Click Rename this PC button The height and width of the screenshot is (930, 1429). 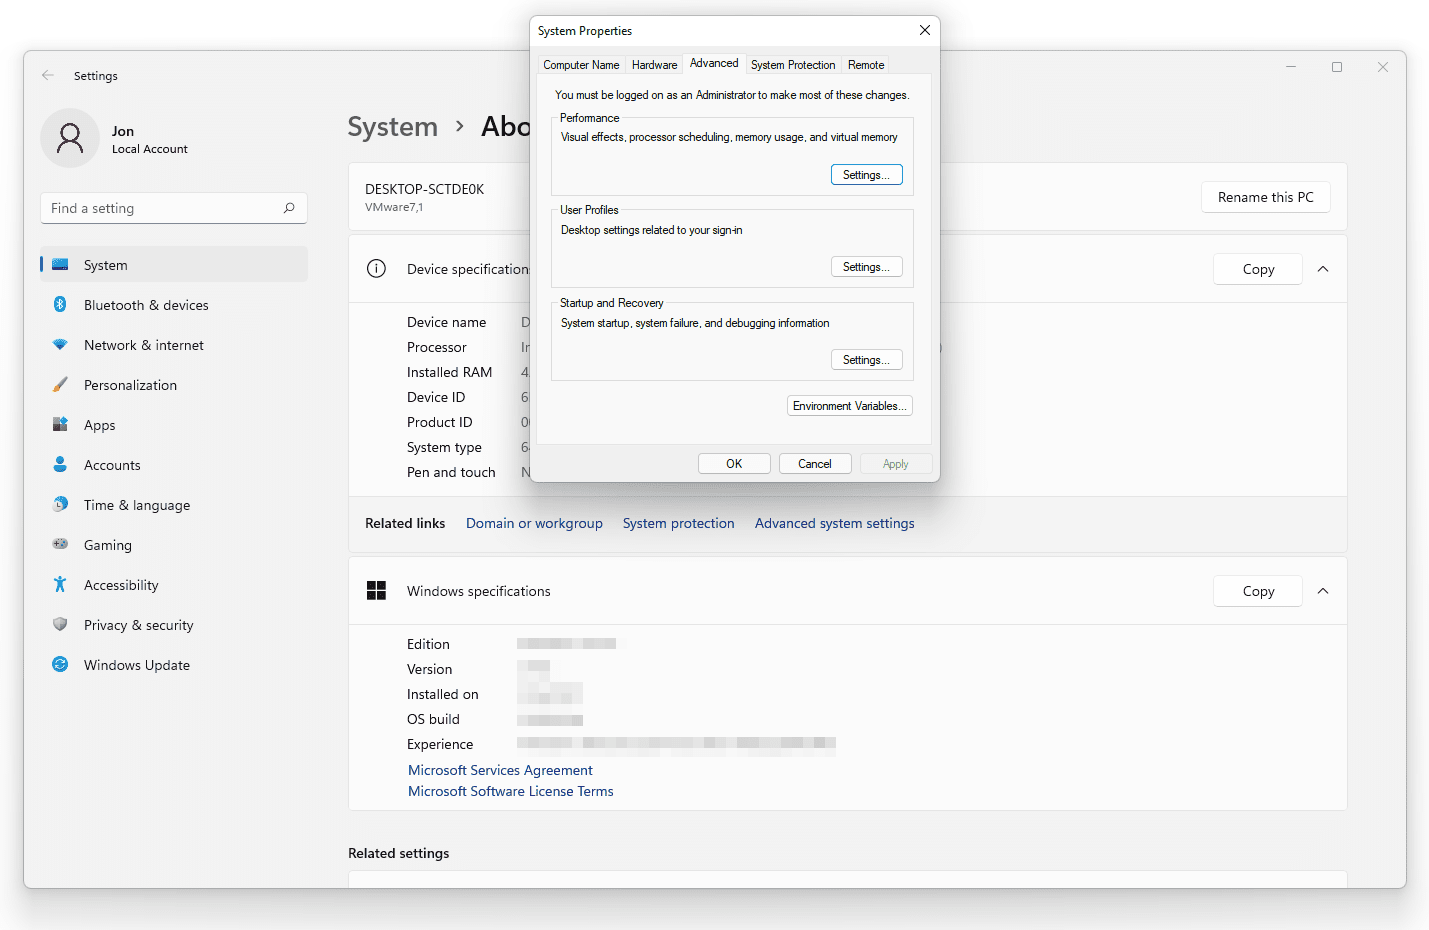pyautogui.click(x=1266, y=197)
